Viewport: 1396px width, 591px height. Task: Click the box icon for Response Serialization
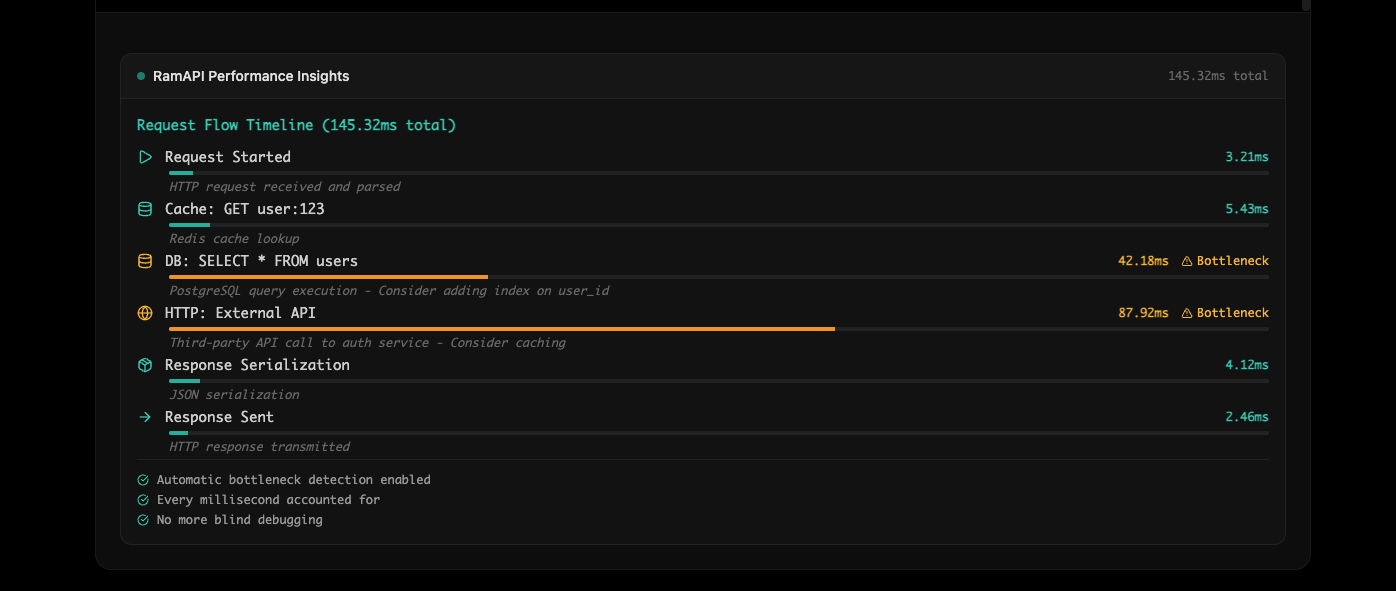pos(145,365)
